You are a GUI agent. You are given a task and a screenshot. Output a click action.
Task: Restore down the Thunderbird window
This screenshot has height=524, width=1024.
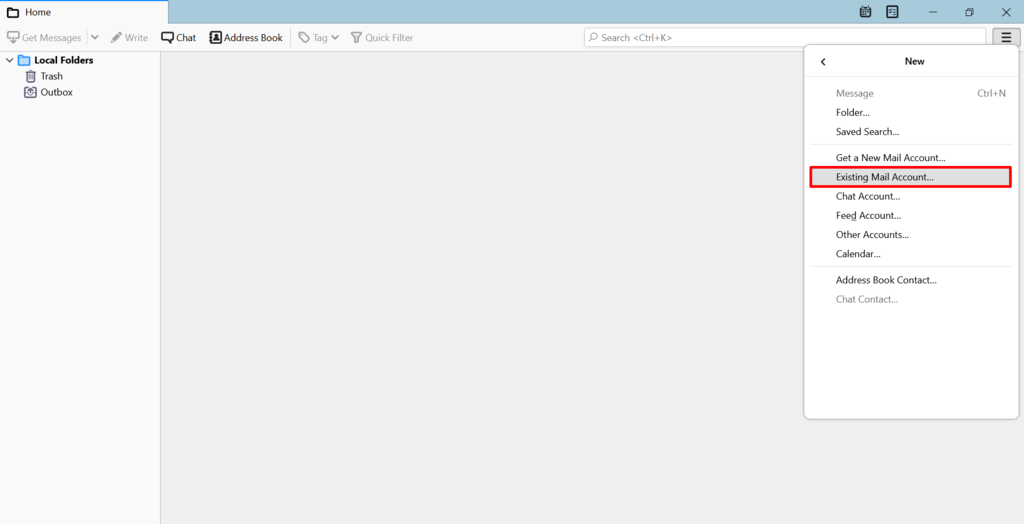(969, 12)
